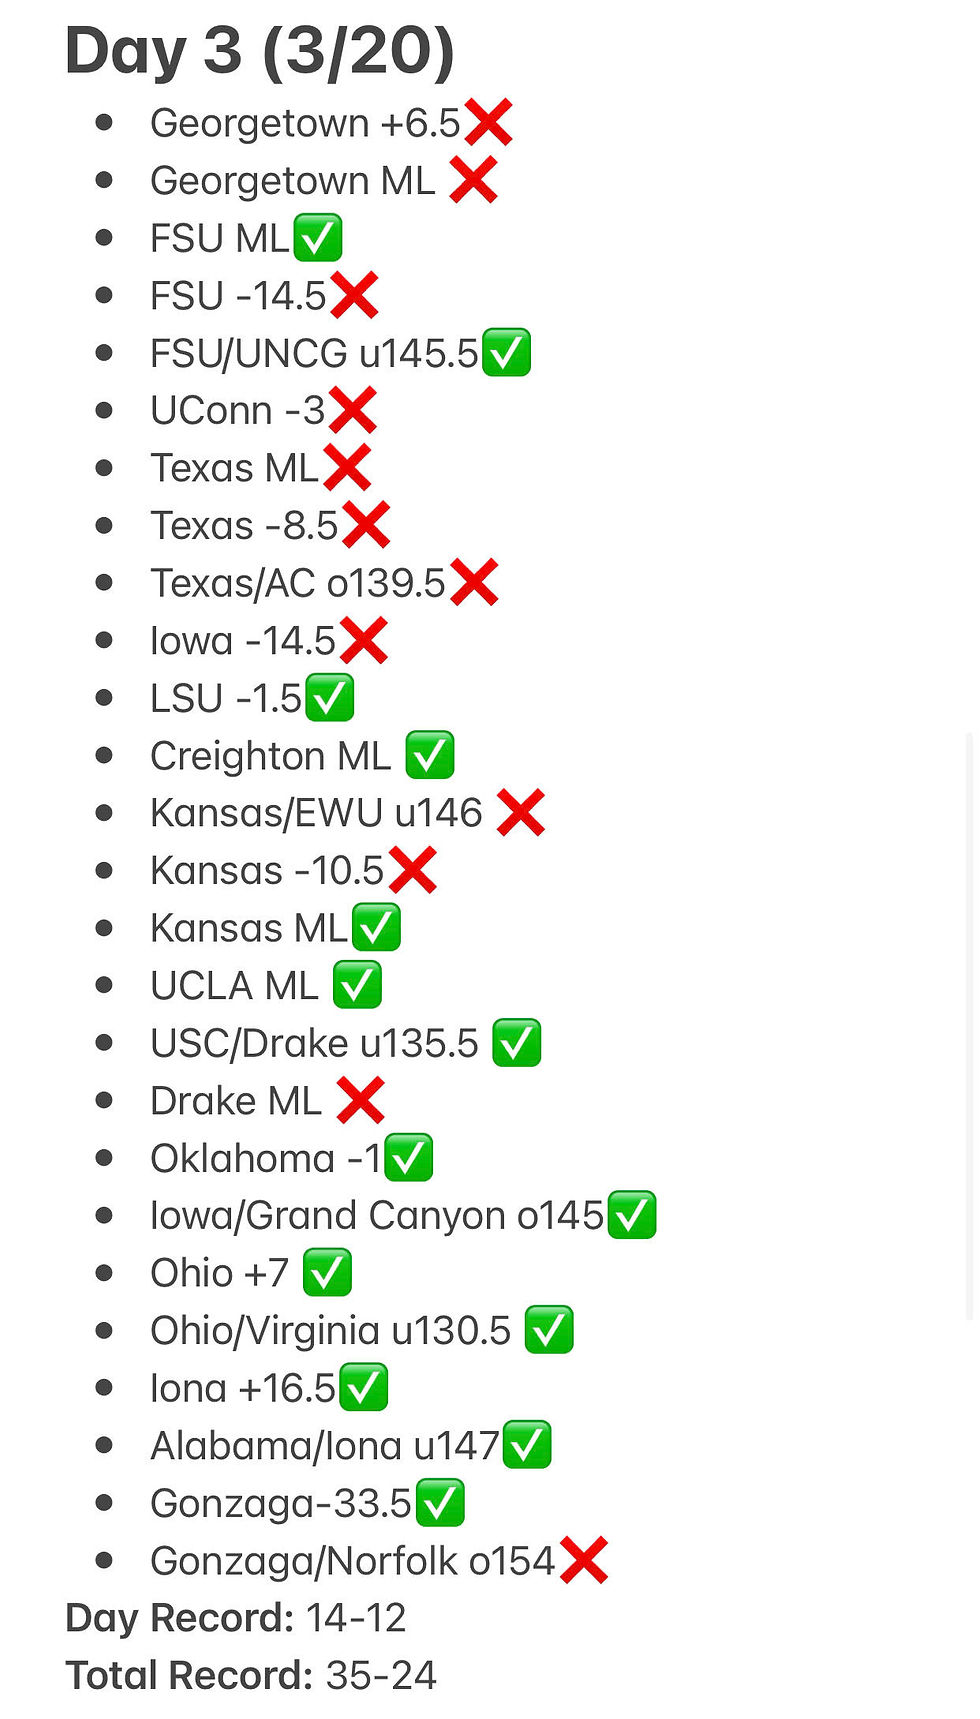
Task: Click the red X next to Kansas/EWU u146
Action: pyautogui.click(x=521, y=813)
